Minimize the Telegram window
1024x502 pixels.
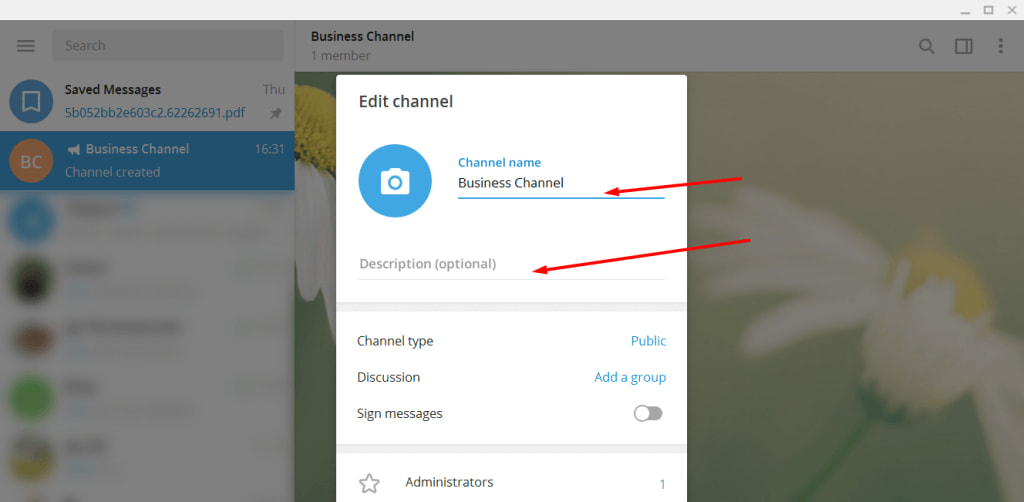tap(966, 10)
